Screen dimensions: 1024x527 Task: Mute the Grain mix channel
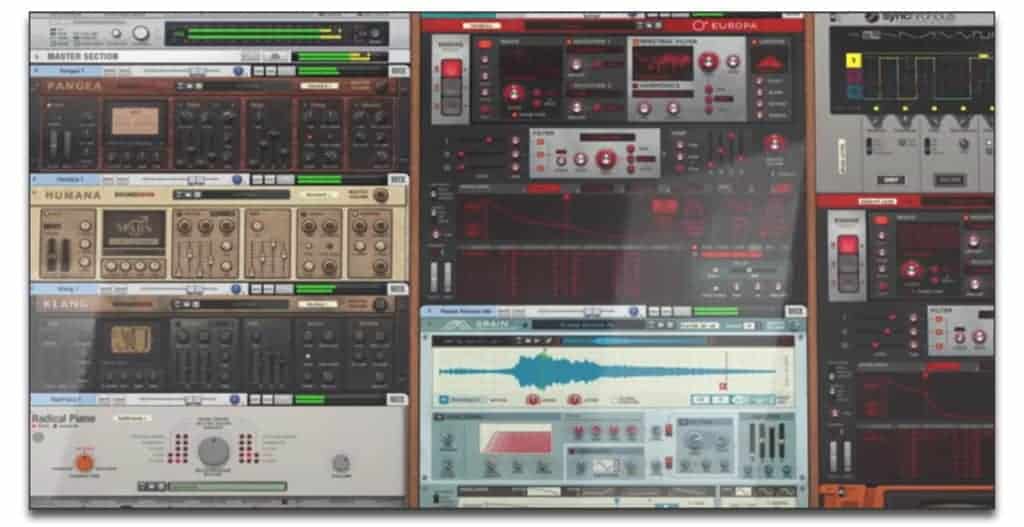pos(654,312)
